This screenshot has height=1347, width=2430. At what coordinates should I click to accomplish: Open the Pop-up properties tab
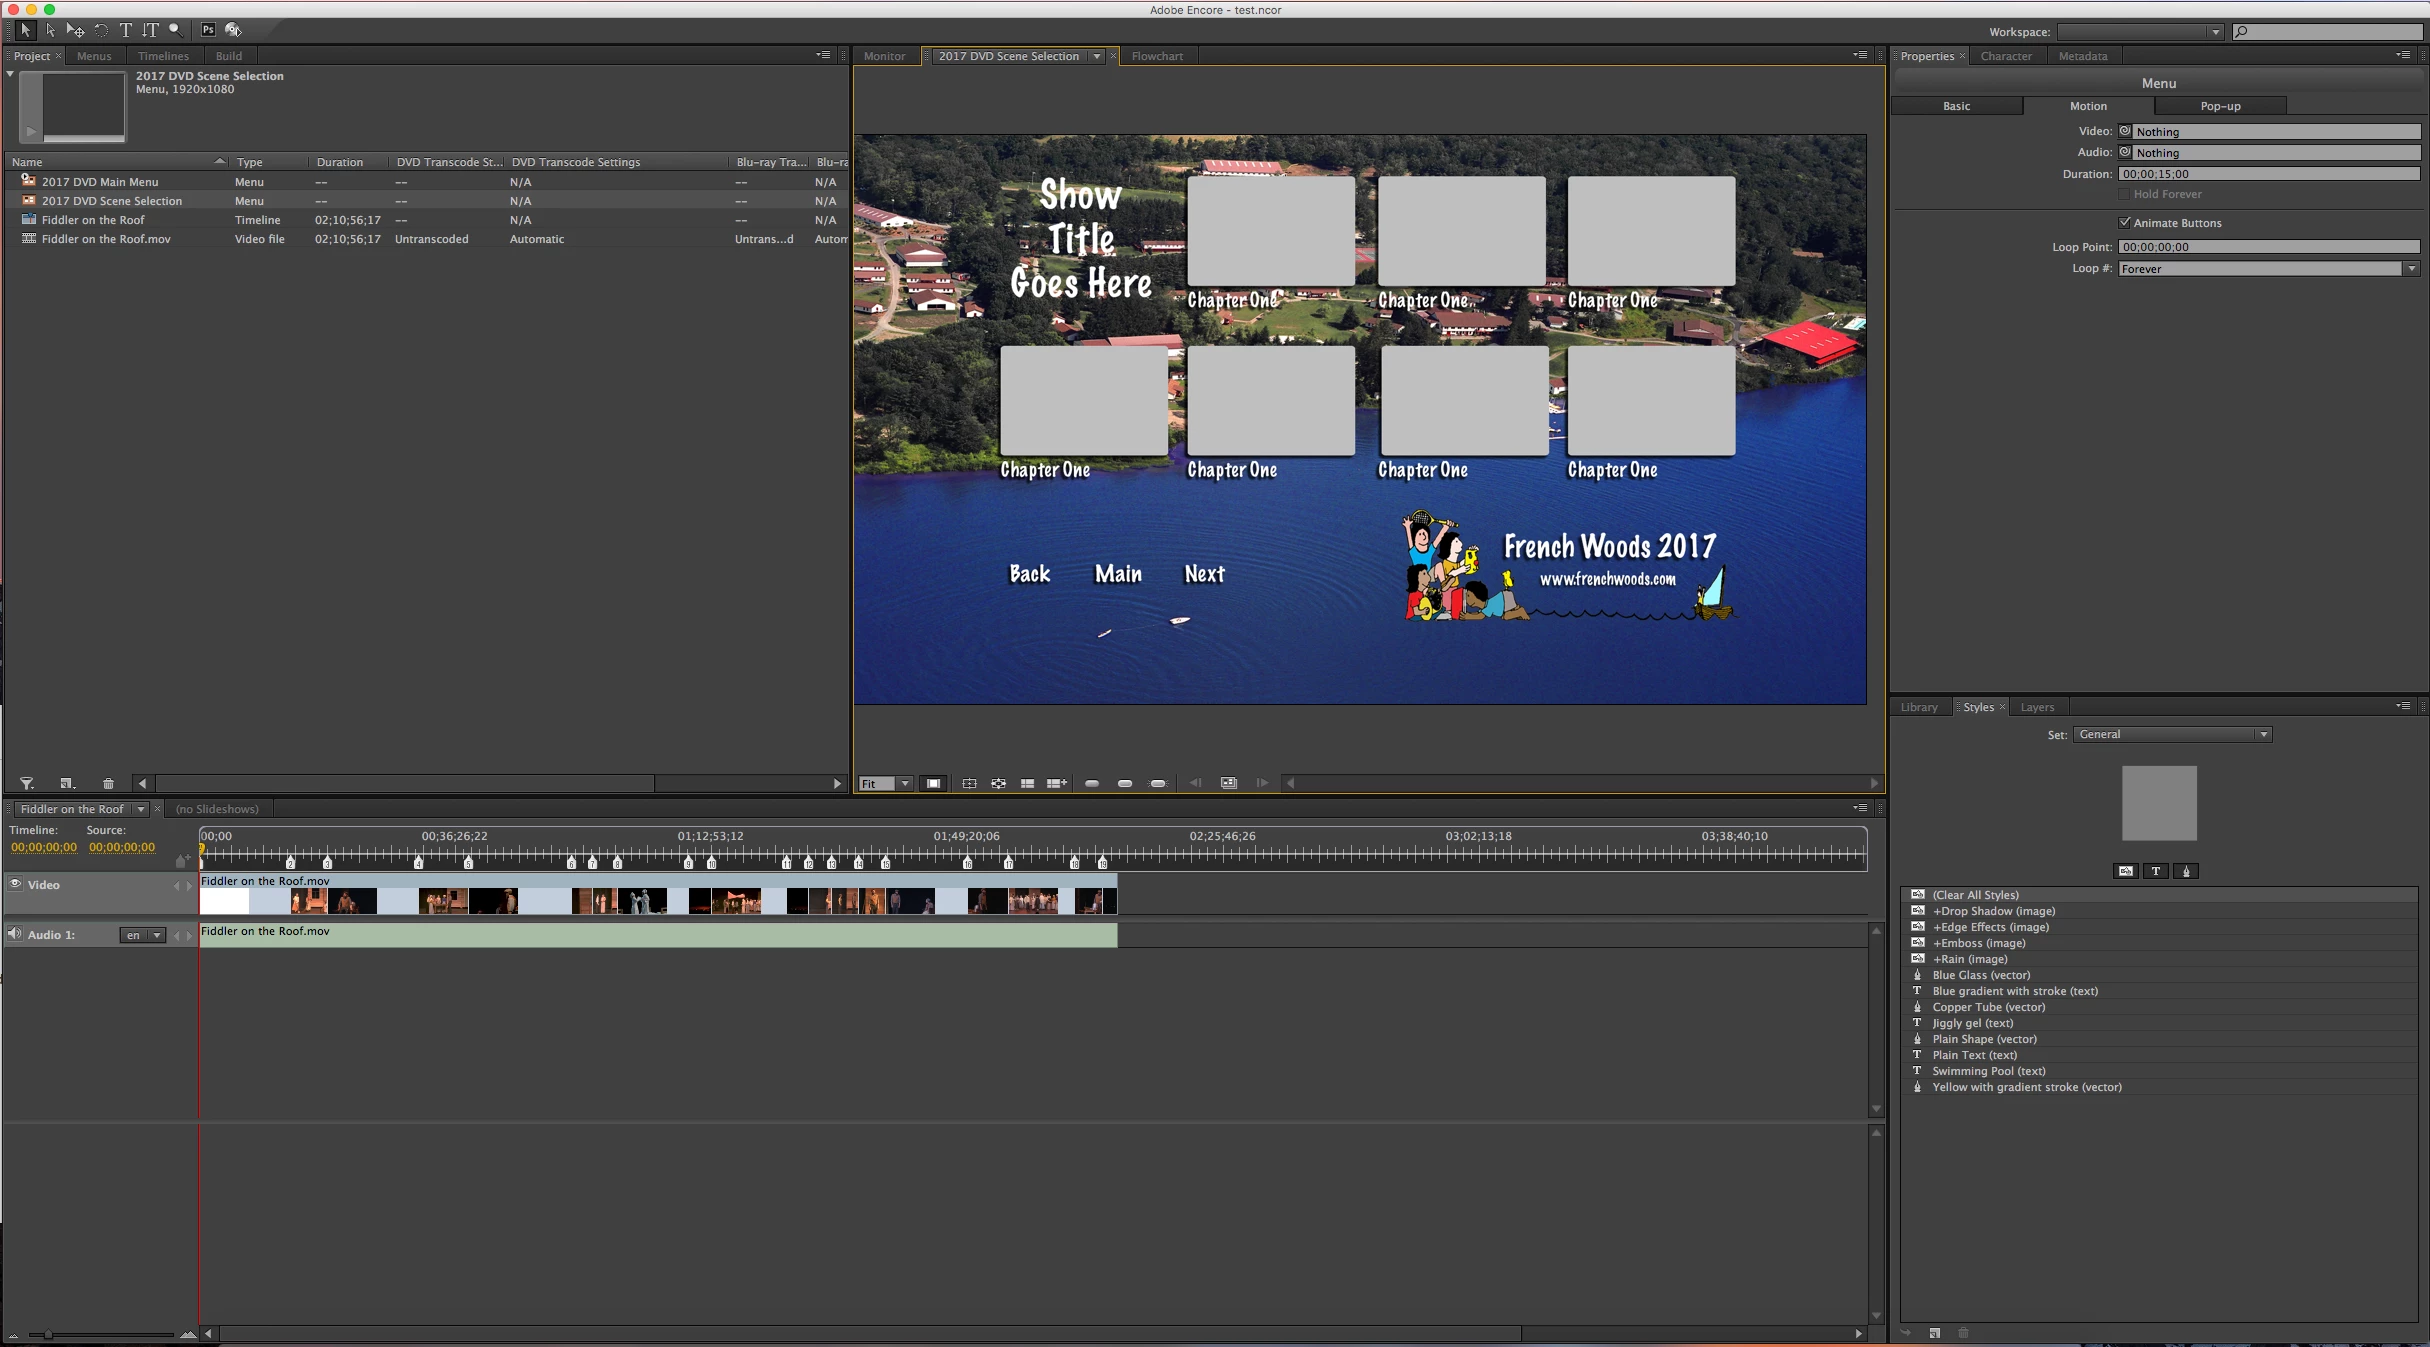coord(2220,106)
